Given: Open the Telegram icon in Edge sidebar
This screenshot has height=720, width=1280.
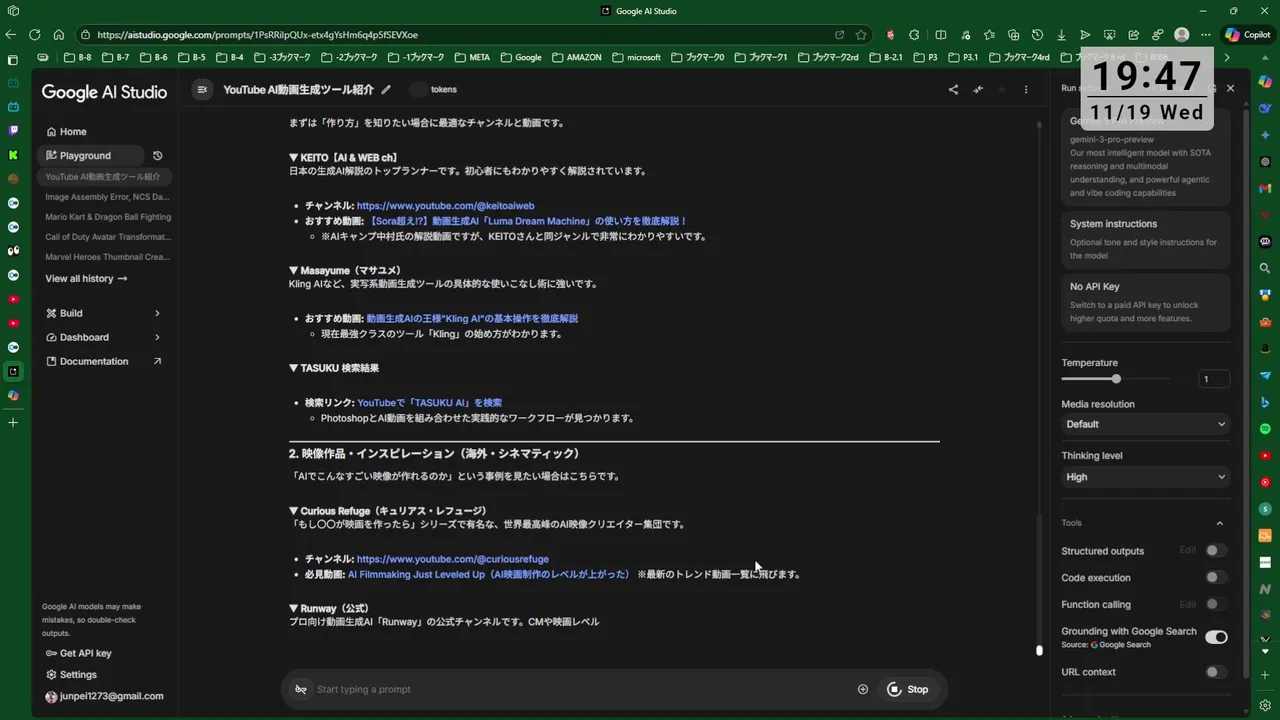Looking at the screenshot, I should tap(1266, 375).
